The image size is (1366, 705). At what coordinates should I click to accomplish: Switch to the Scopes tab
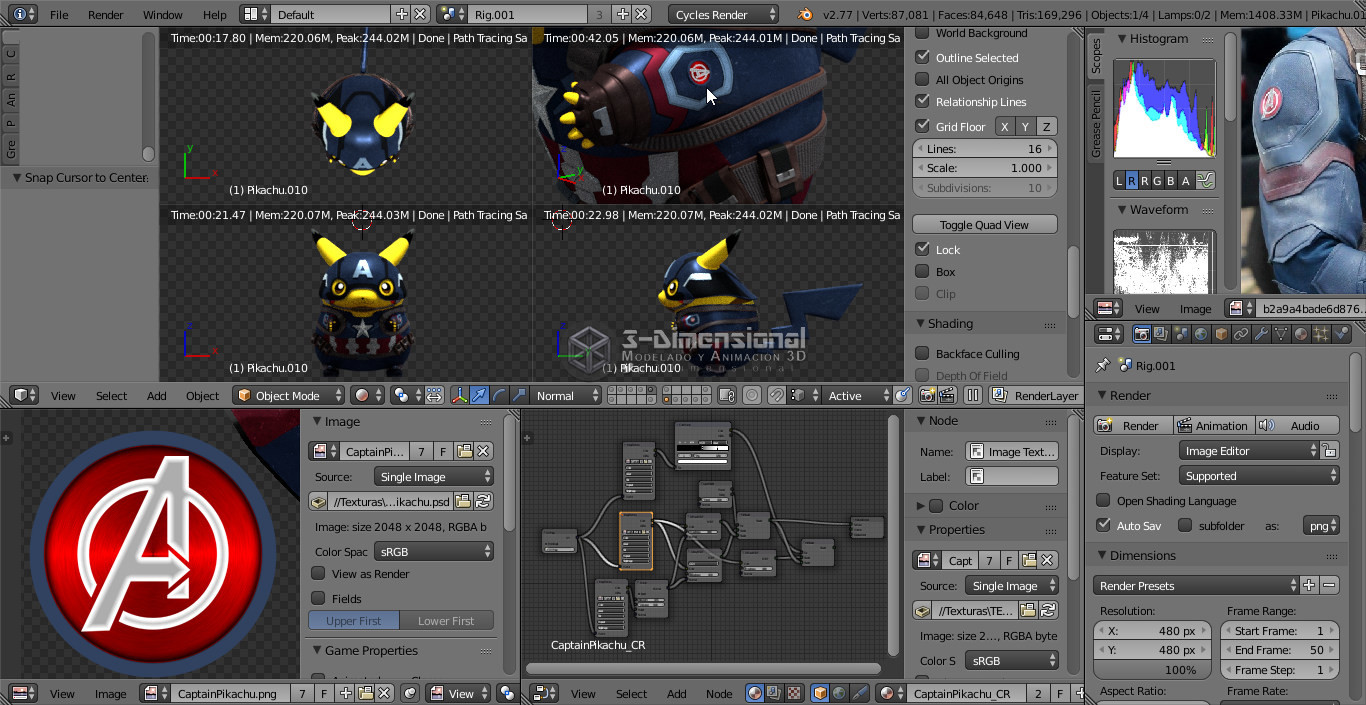(1096, 58)
